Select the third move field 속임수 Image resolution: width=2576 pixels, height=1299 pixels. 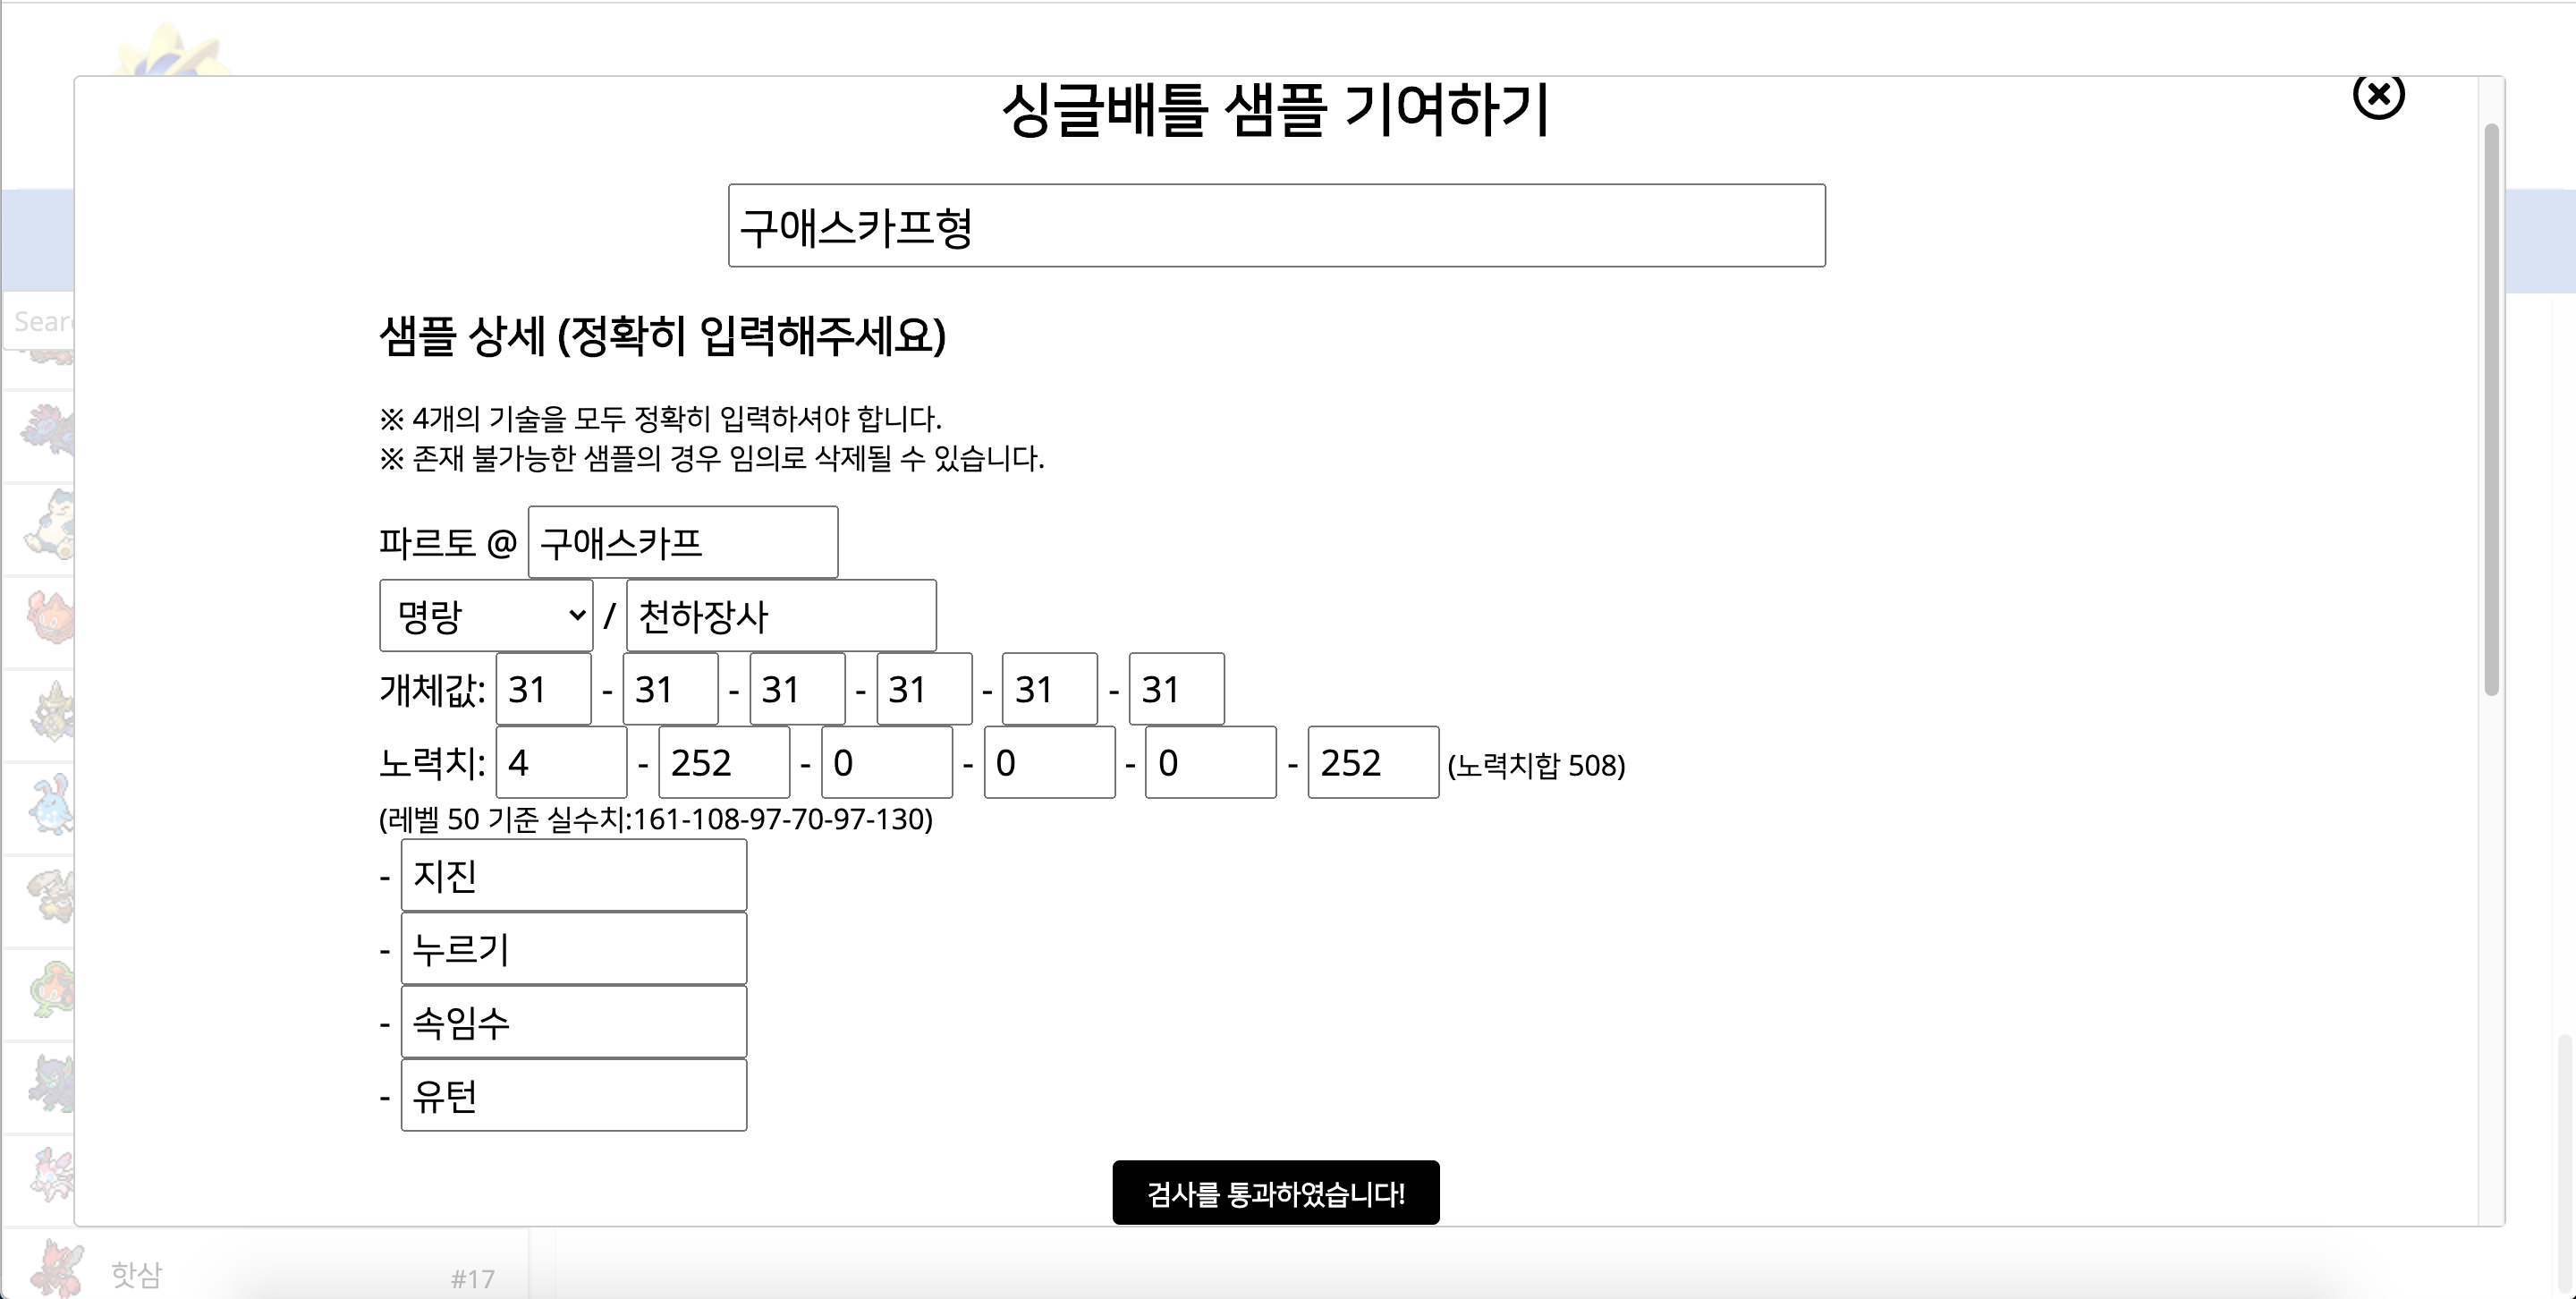[x=573, y=1022]
